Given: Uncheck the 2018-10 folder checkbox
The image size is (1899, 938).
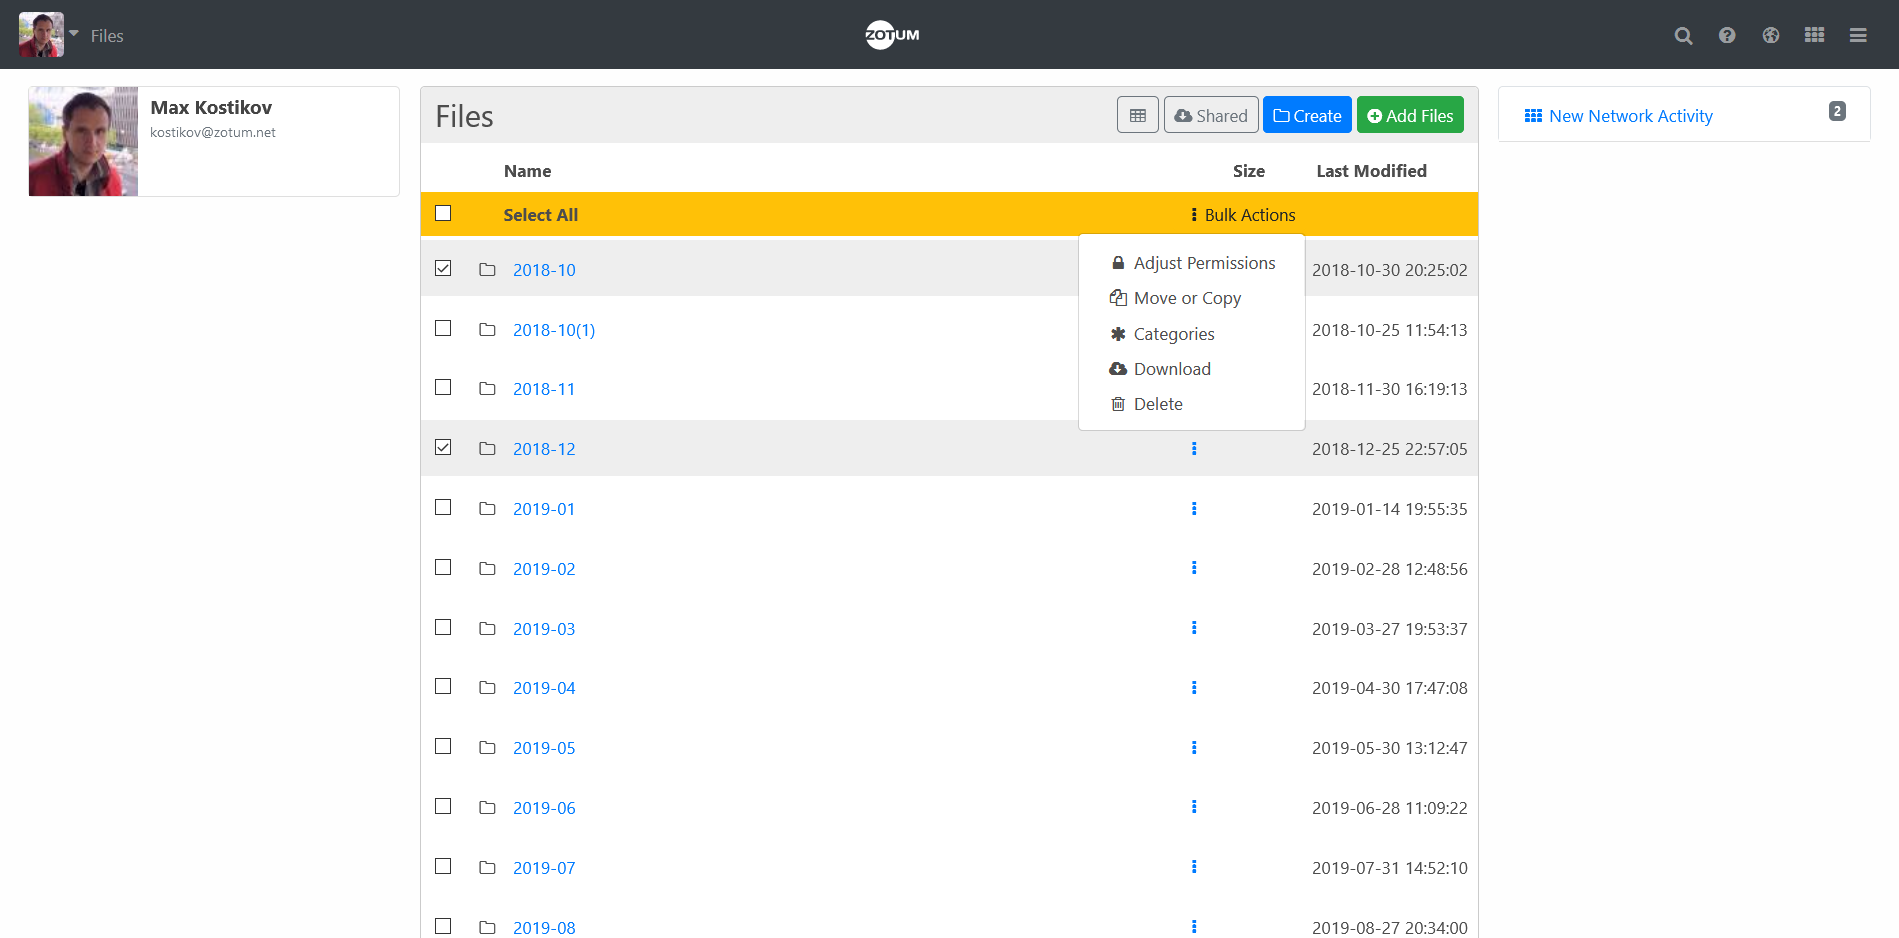Looking at the screenshot, I should pyautogui.click(x=443, y=269).
